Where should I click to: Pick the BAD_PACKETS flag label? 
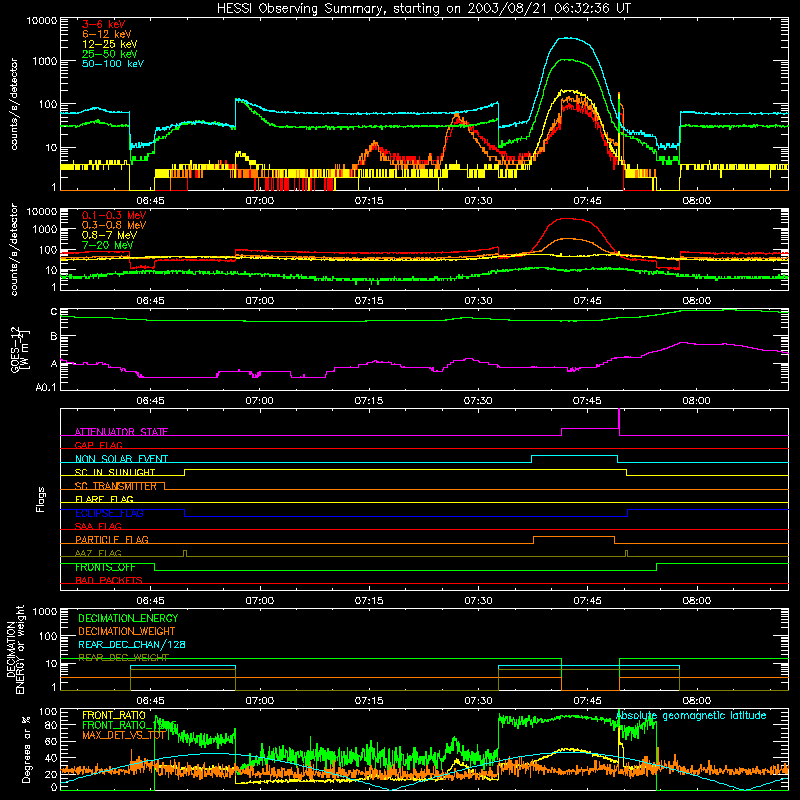point(109,581)
